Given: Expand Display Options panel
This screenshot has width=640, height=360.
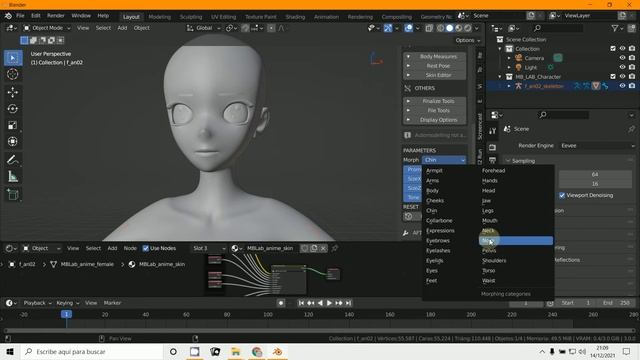Looking at the screenshot, I should 435,120.
